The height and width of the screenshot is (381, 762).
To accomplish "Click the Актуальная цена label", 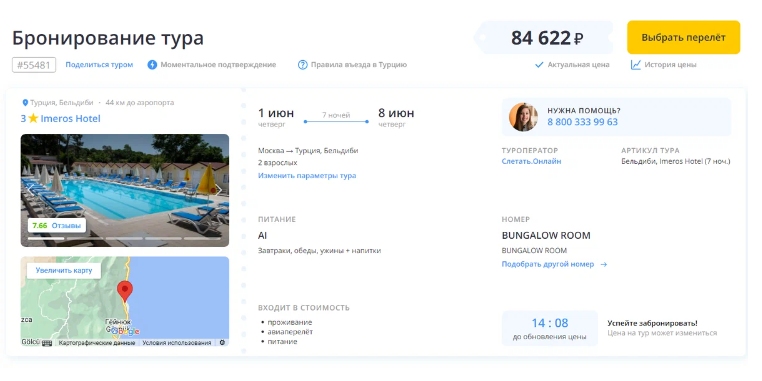I will tap(578, 65).
